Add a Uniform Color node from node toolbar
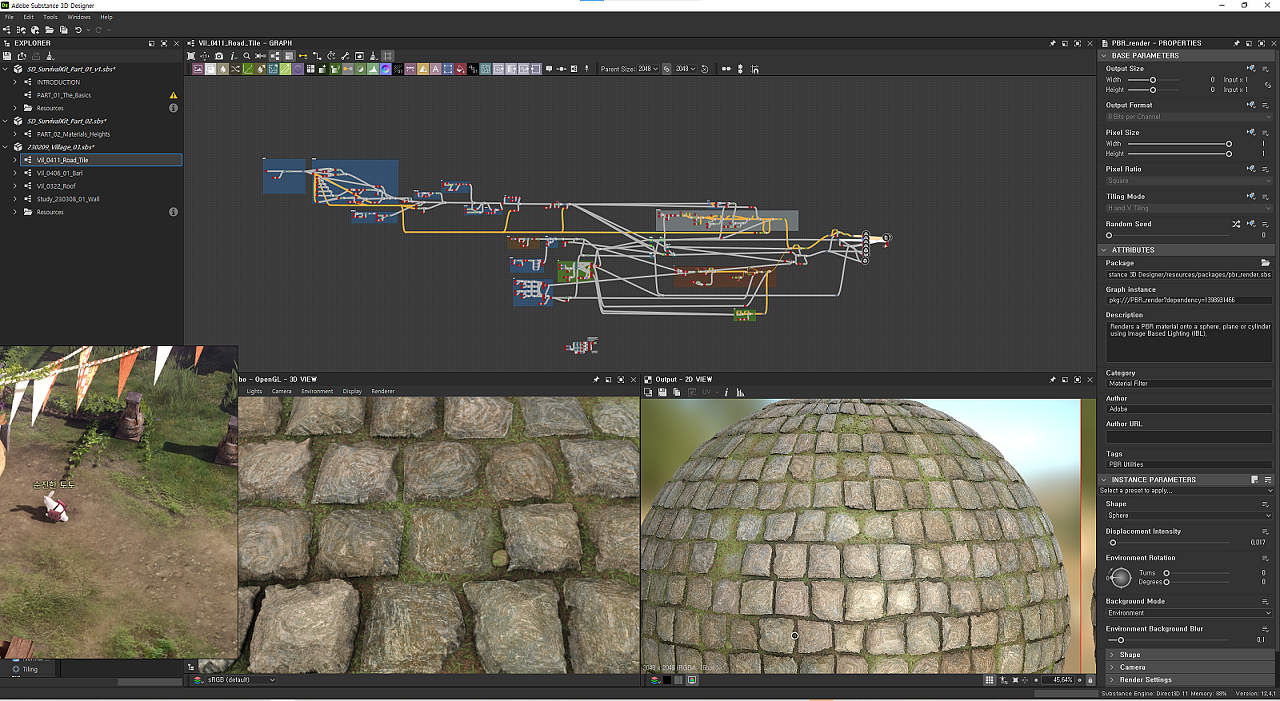Image resolution: width=1280 pixels, height=701 pixels. 460,69
